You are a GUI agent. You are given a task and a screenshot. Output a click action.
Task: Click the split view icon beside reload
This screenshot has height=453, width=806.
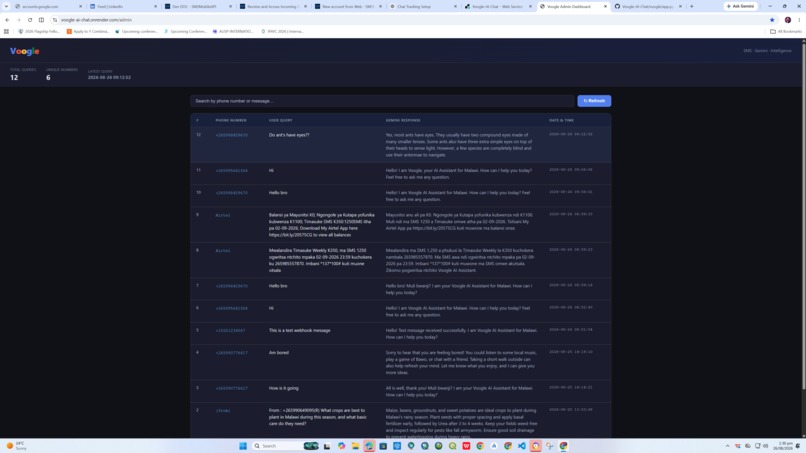point(41,20)
